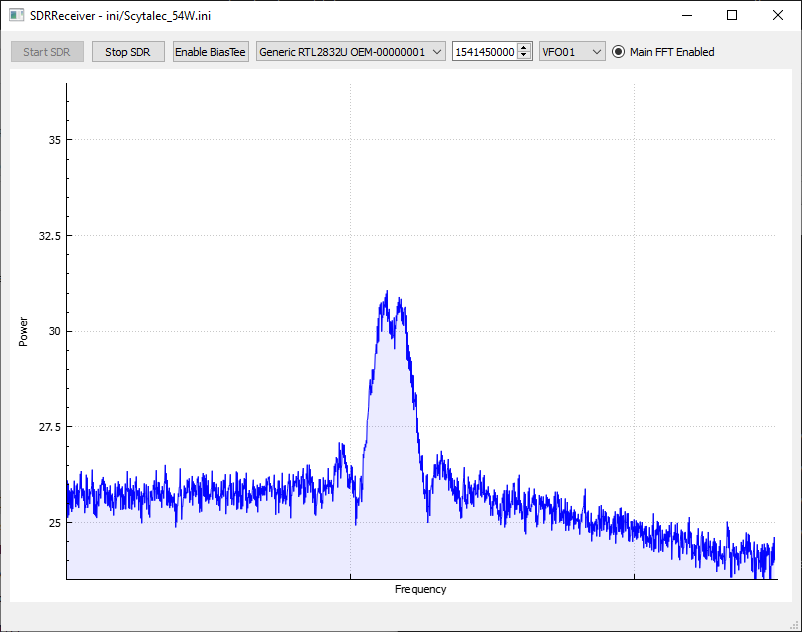Click the Power axis label
Screen dimensions: 802x632
tap(23, 331)
